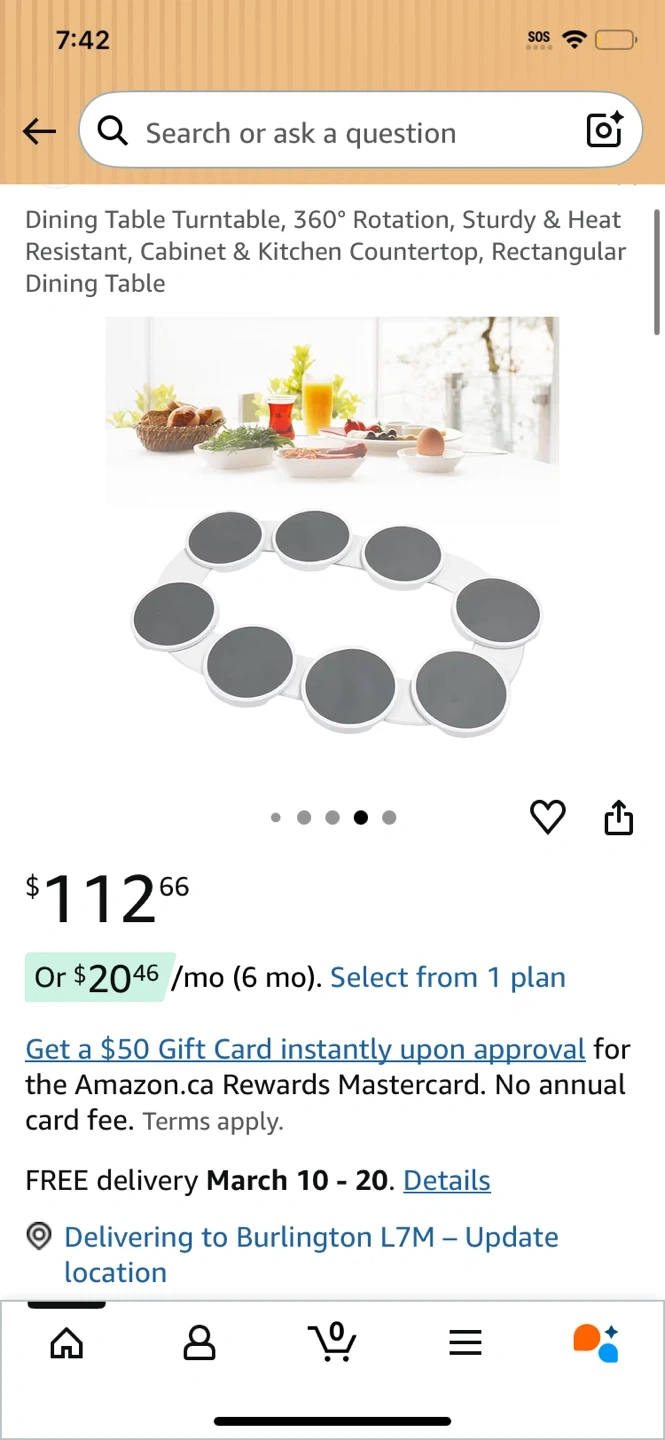665x1440 pixels.
Task: Tap the delivery location pin icon
Action: [39, 1237]
